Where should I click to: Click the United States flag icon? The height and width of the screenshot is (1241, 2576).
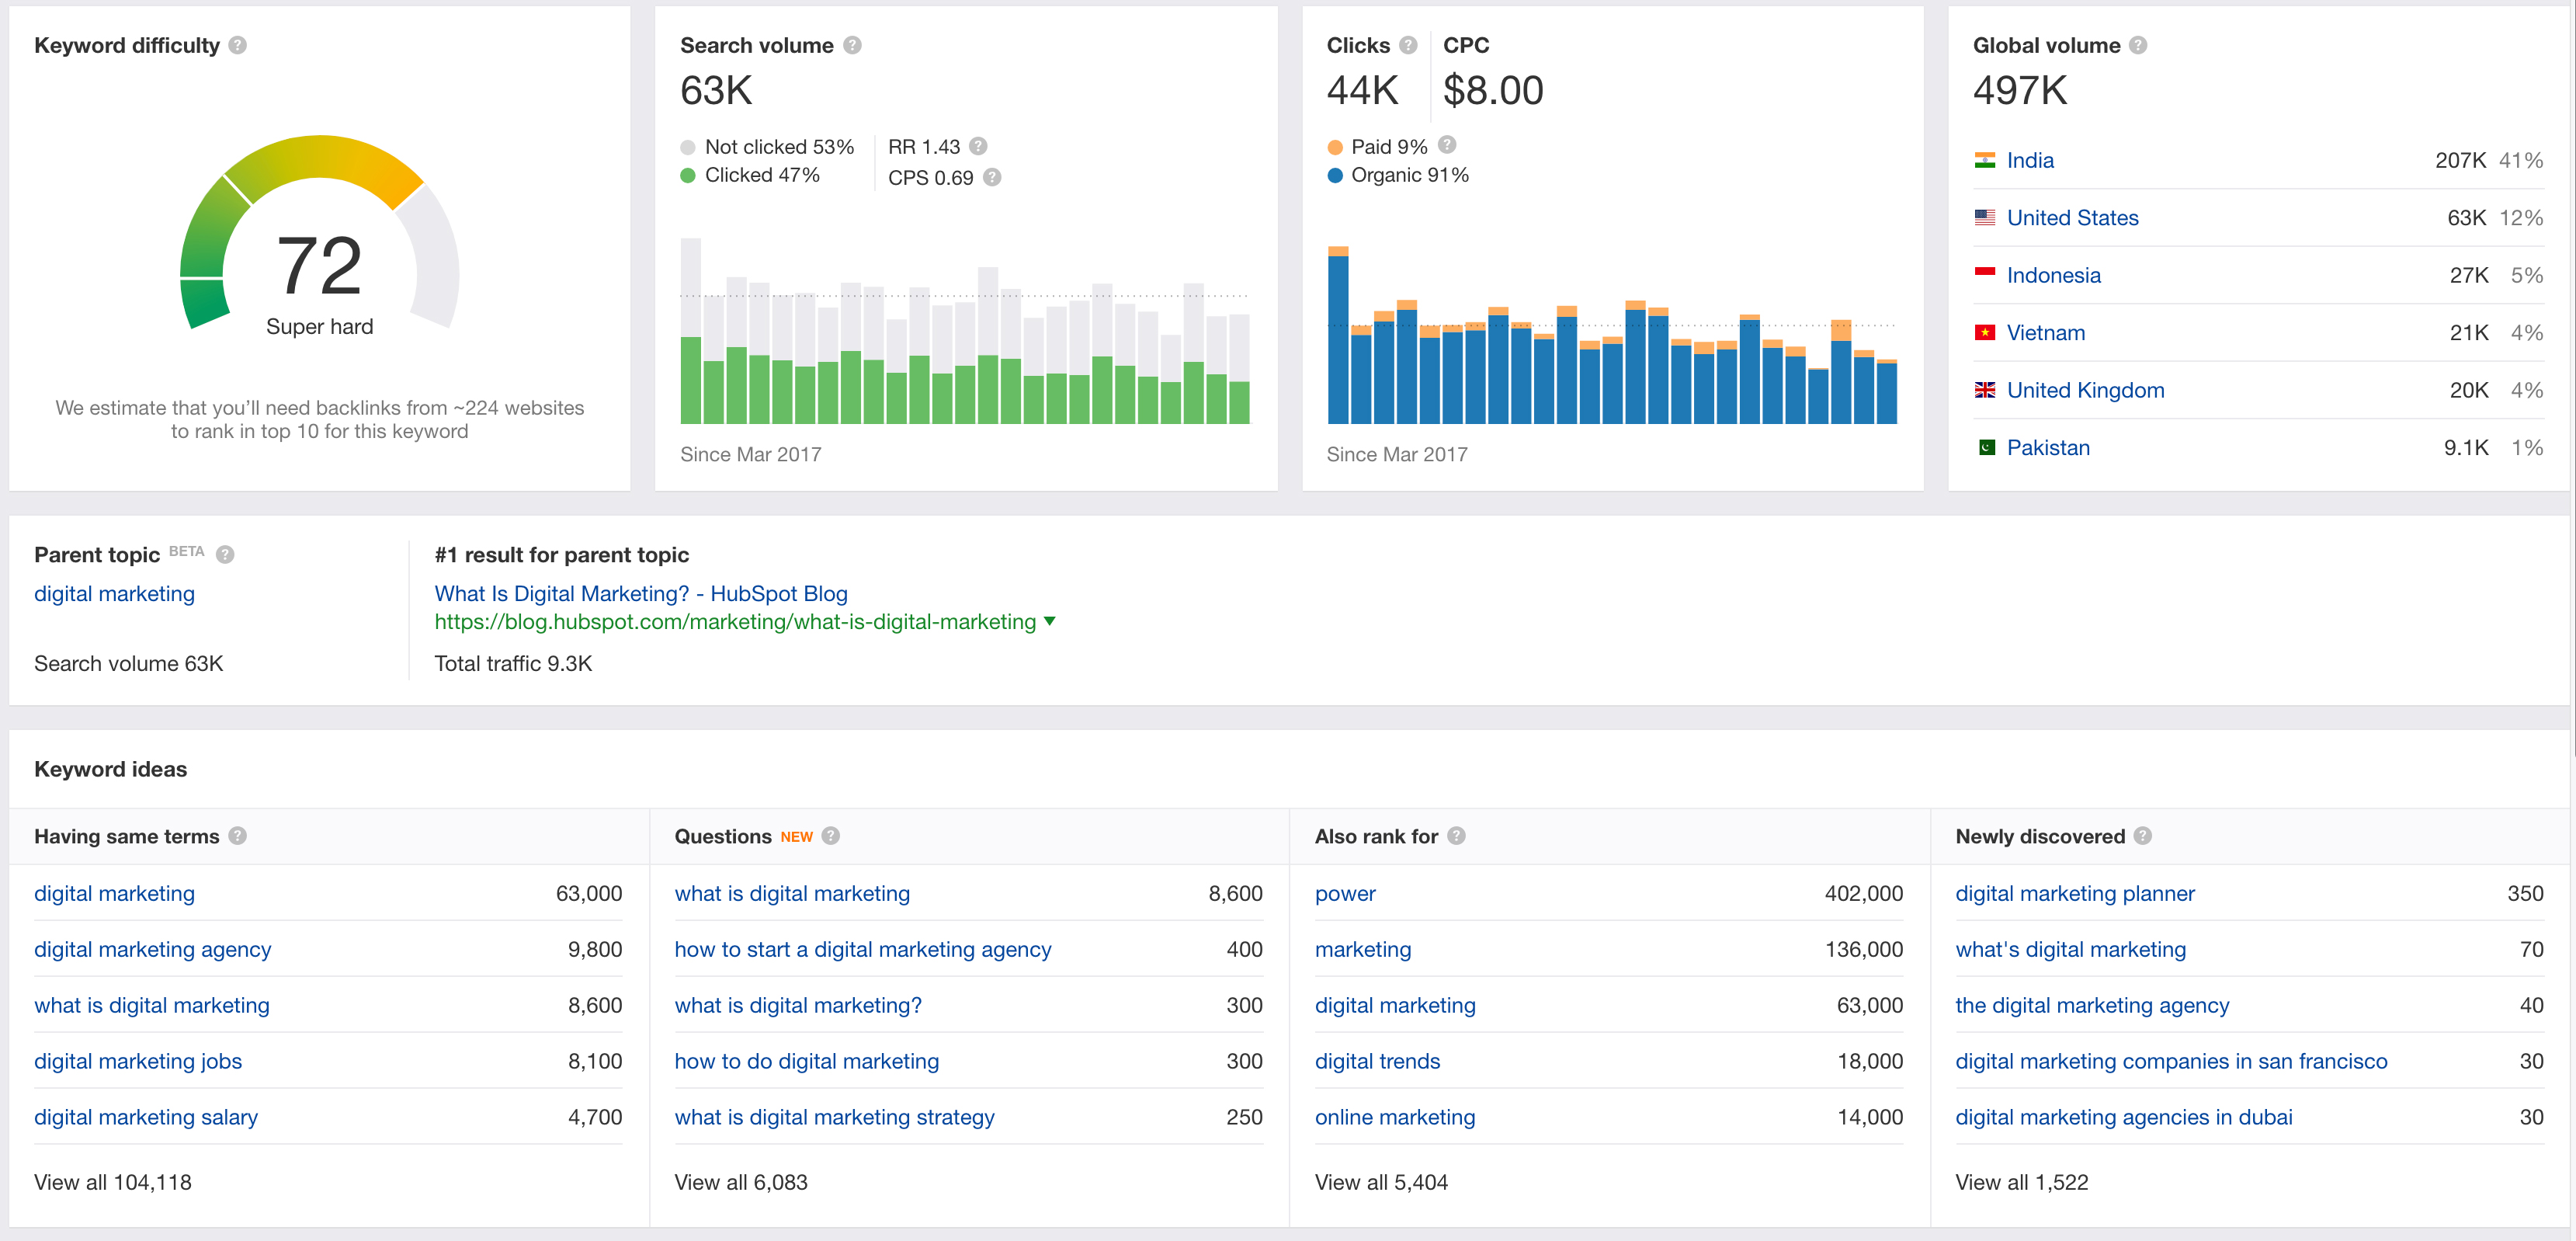point(1985,217)
